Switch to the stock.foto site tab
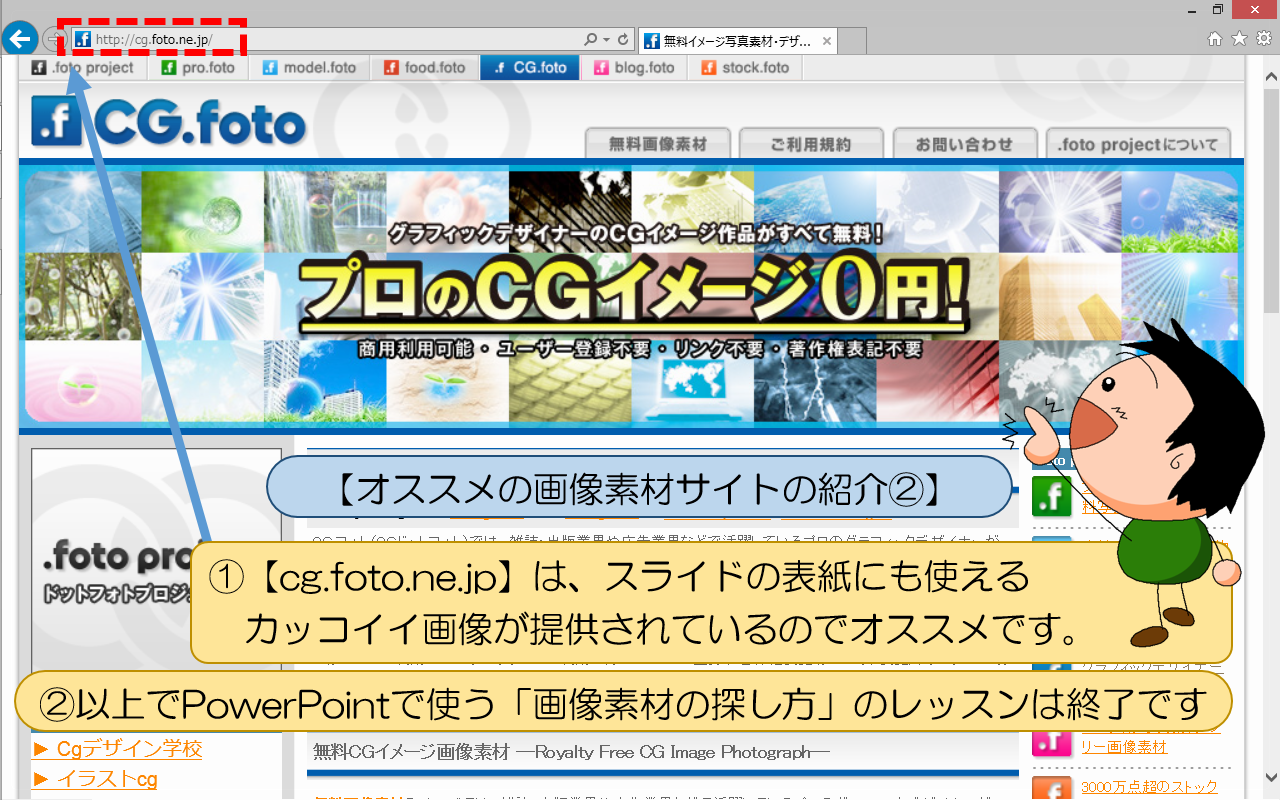Screen dimensions: 1280x800 coord(745,68)
